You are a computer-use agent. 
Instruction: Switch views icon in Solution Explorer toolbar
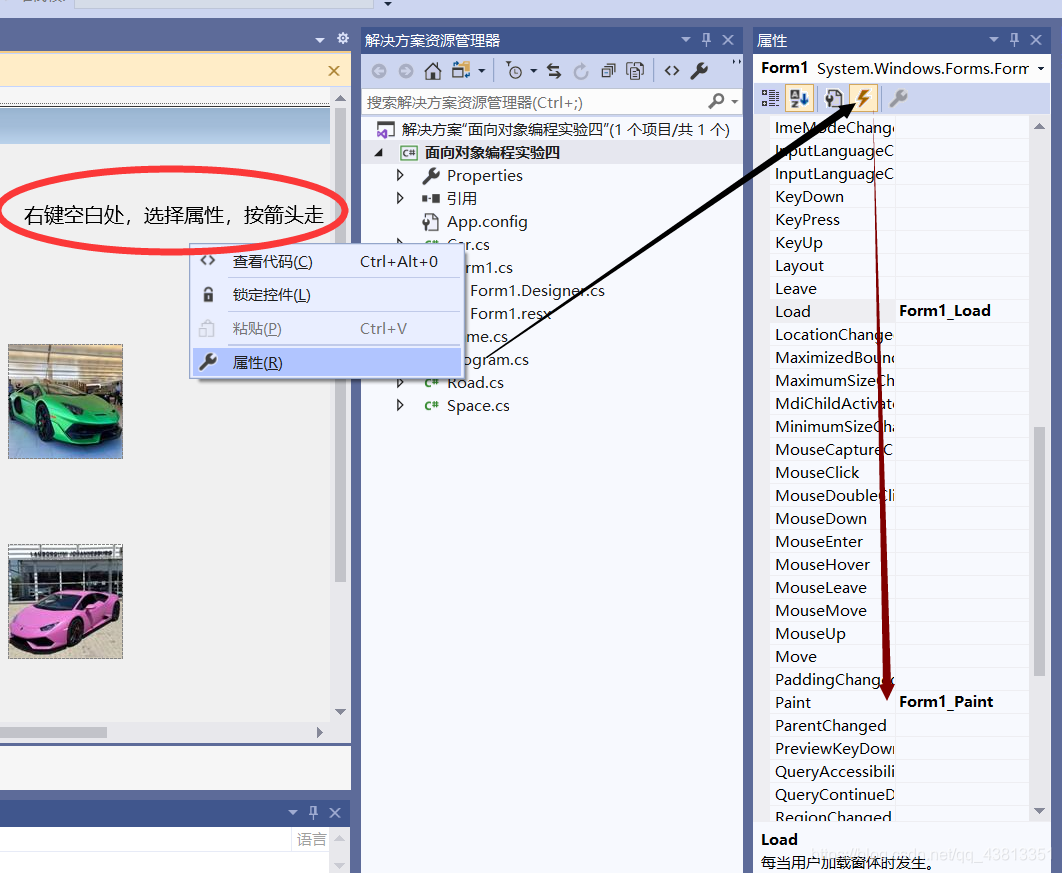tap(461, 70)
